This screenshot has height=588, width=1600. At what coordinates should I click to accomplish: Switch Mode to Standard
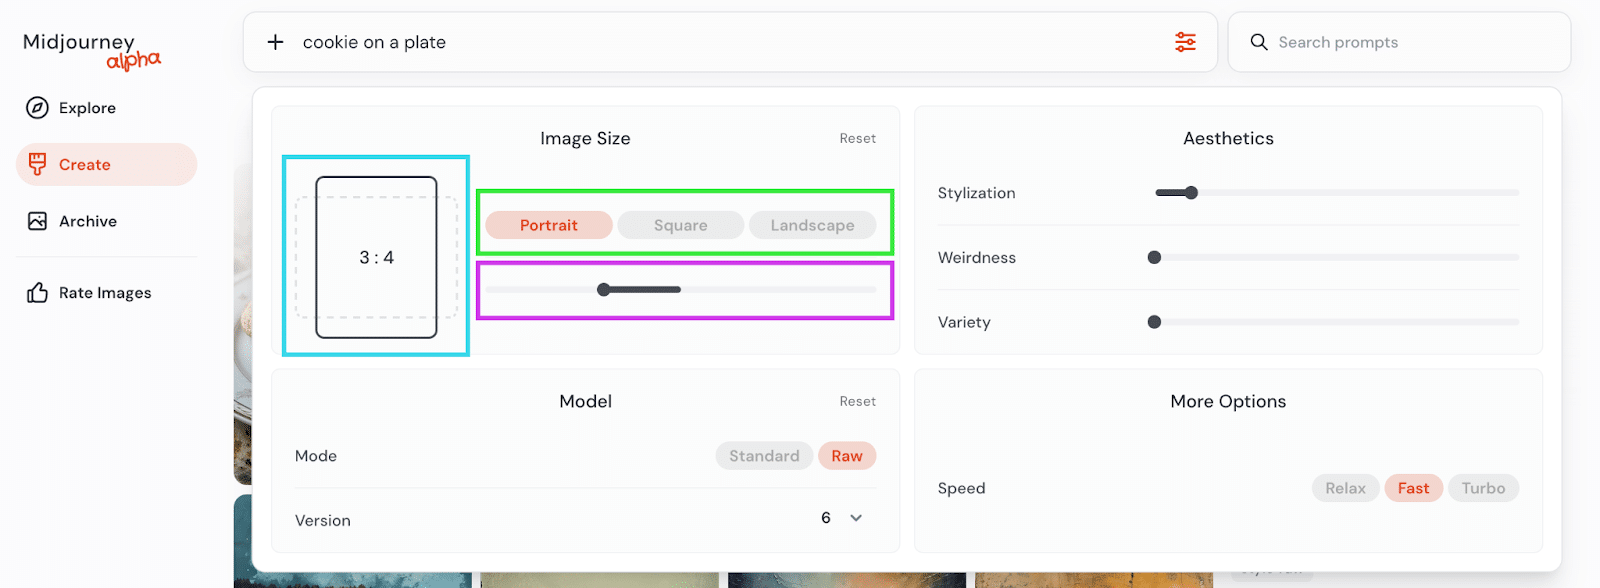(764, 456)
